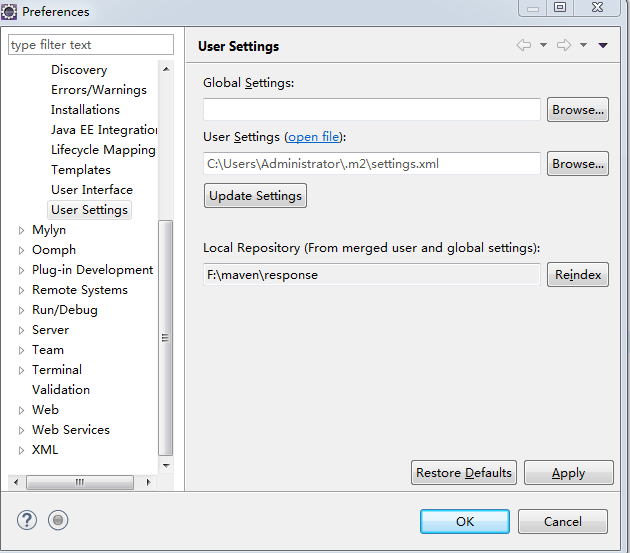Select Web Services in tree
This screenshot has height=553, width=630.
(x=71, y=430)
